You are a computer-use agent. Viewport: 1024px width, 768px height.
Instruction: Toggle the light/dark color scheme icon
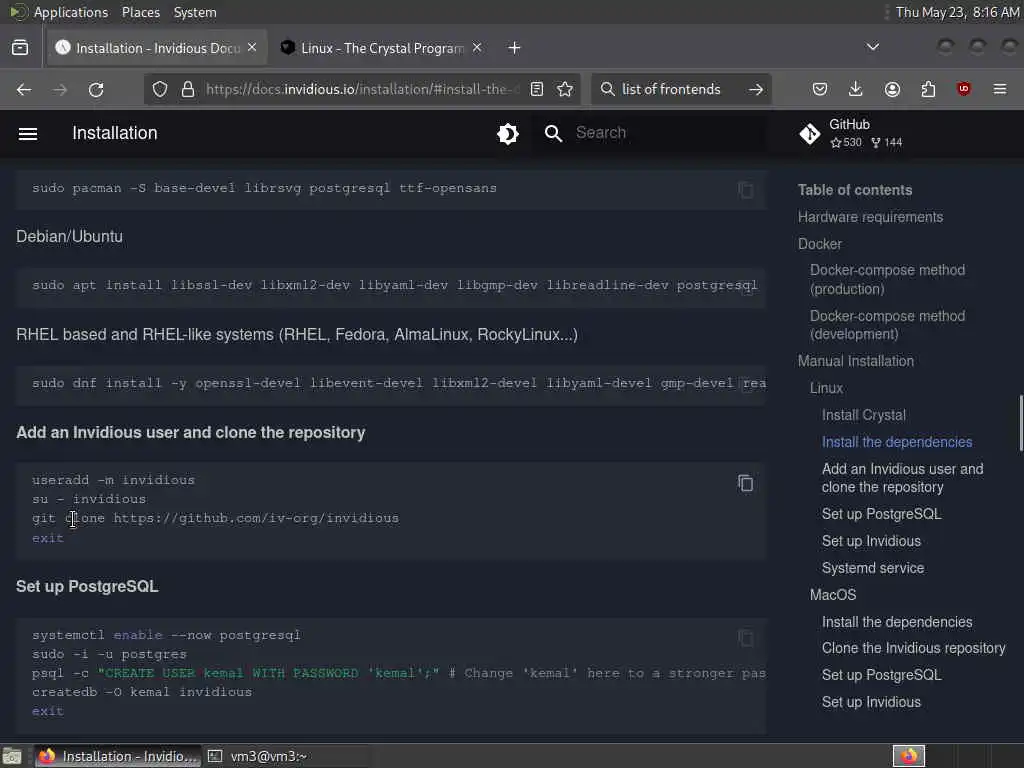(507, 134)
